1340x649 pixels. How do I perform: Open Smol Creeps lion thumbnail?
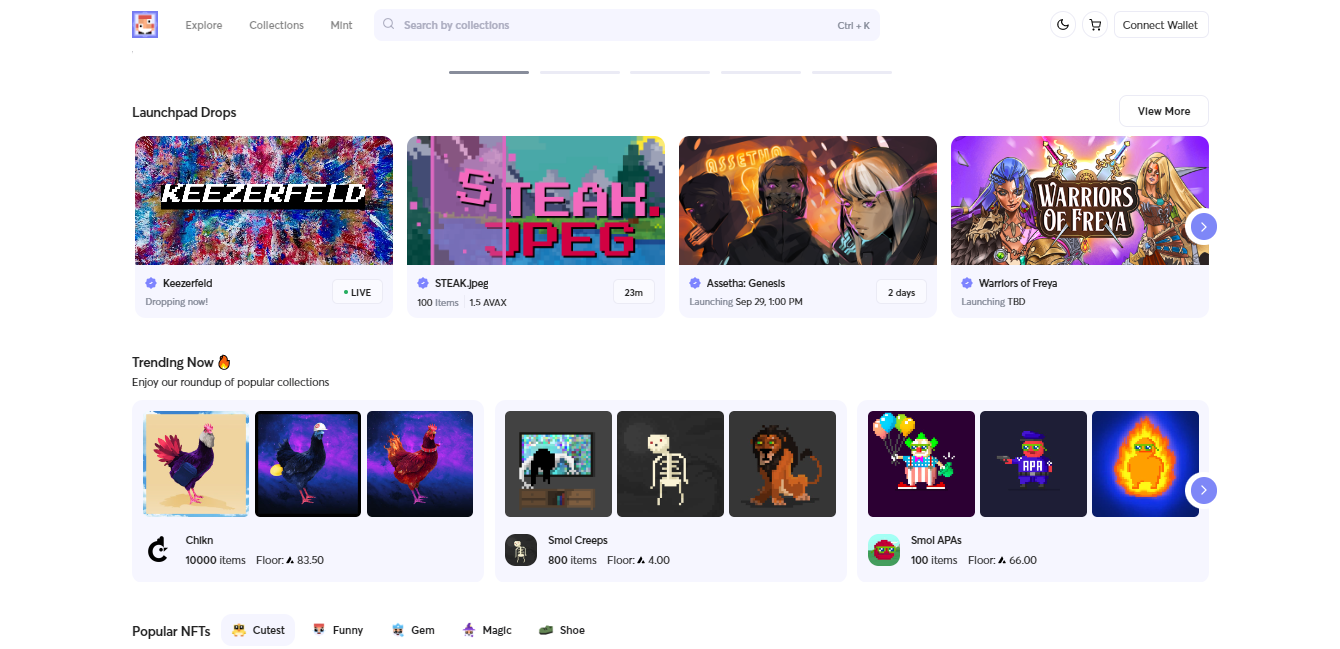pos(783,464)
